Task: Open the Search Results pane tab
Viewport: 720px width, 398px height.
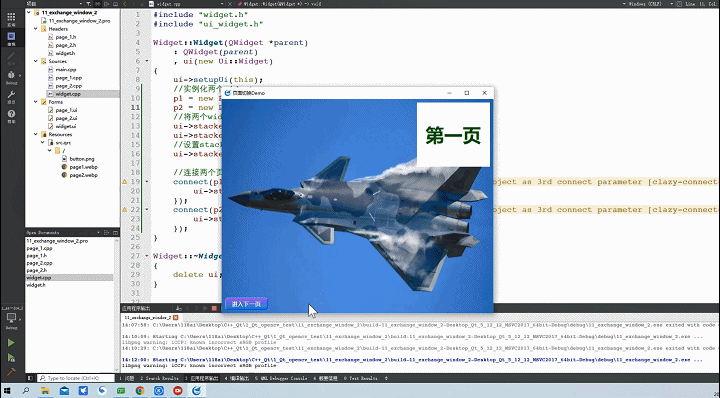Action: point(159,379)
